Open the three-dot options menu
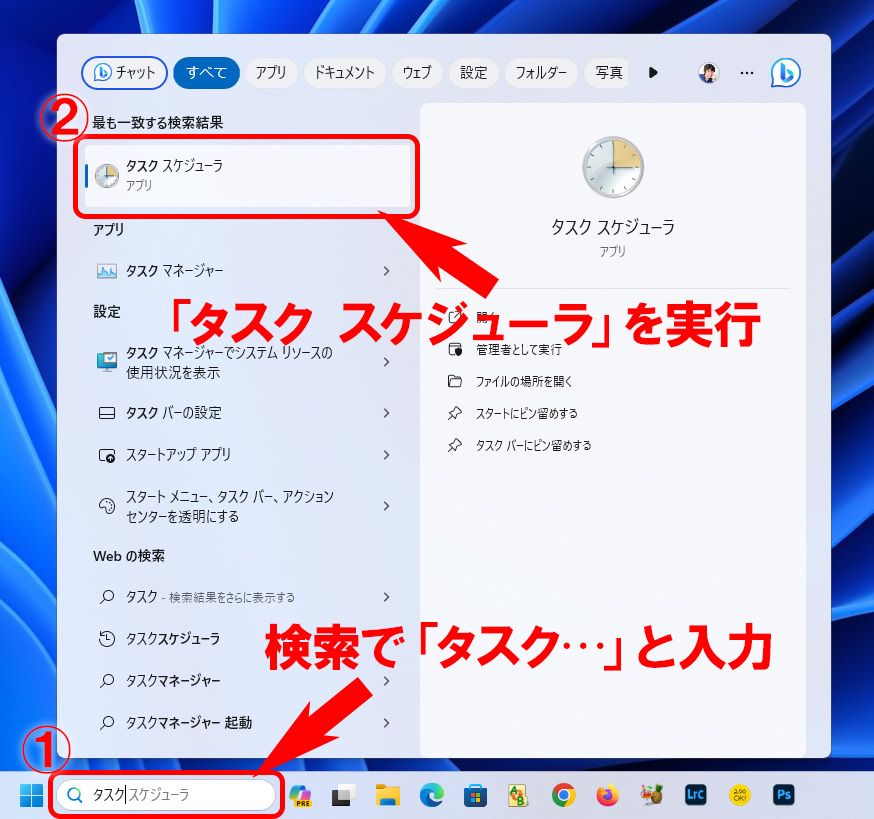The width and height of the screenshot is (874, 819). (x=747, y=72)
